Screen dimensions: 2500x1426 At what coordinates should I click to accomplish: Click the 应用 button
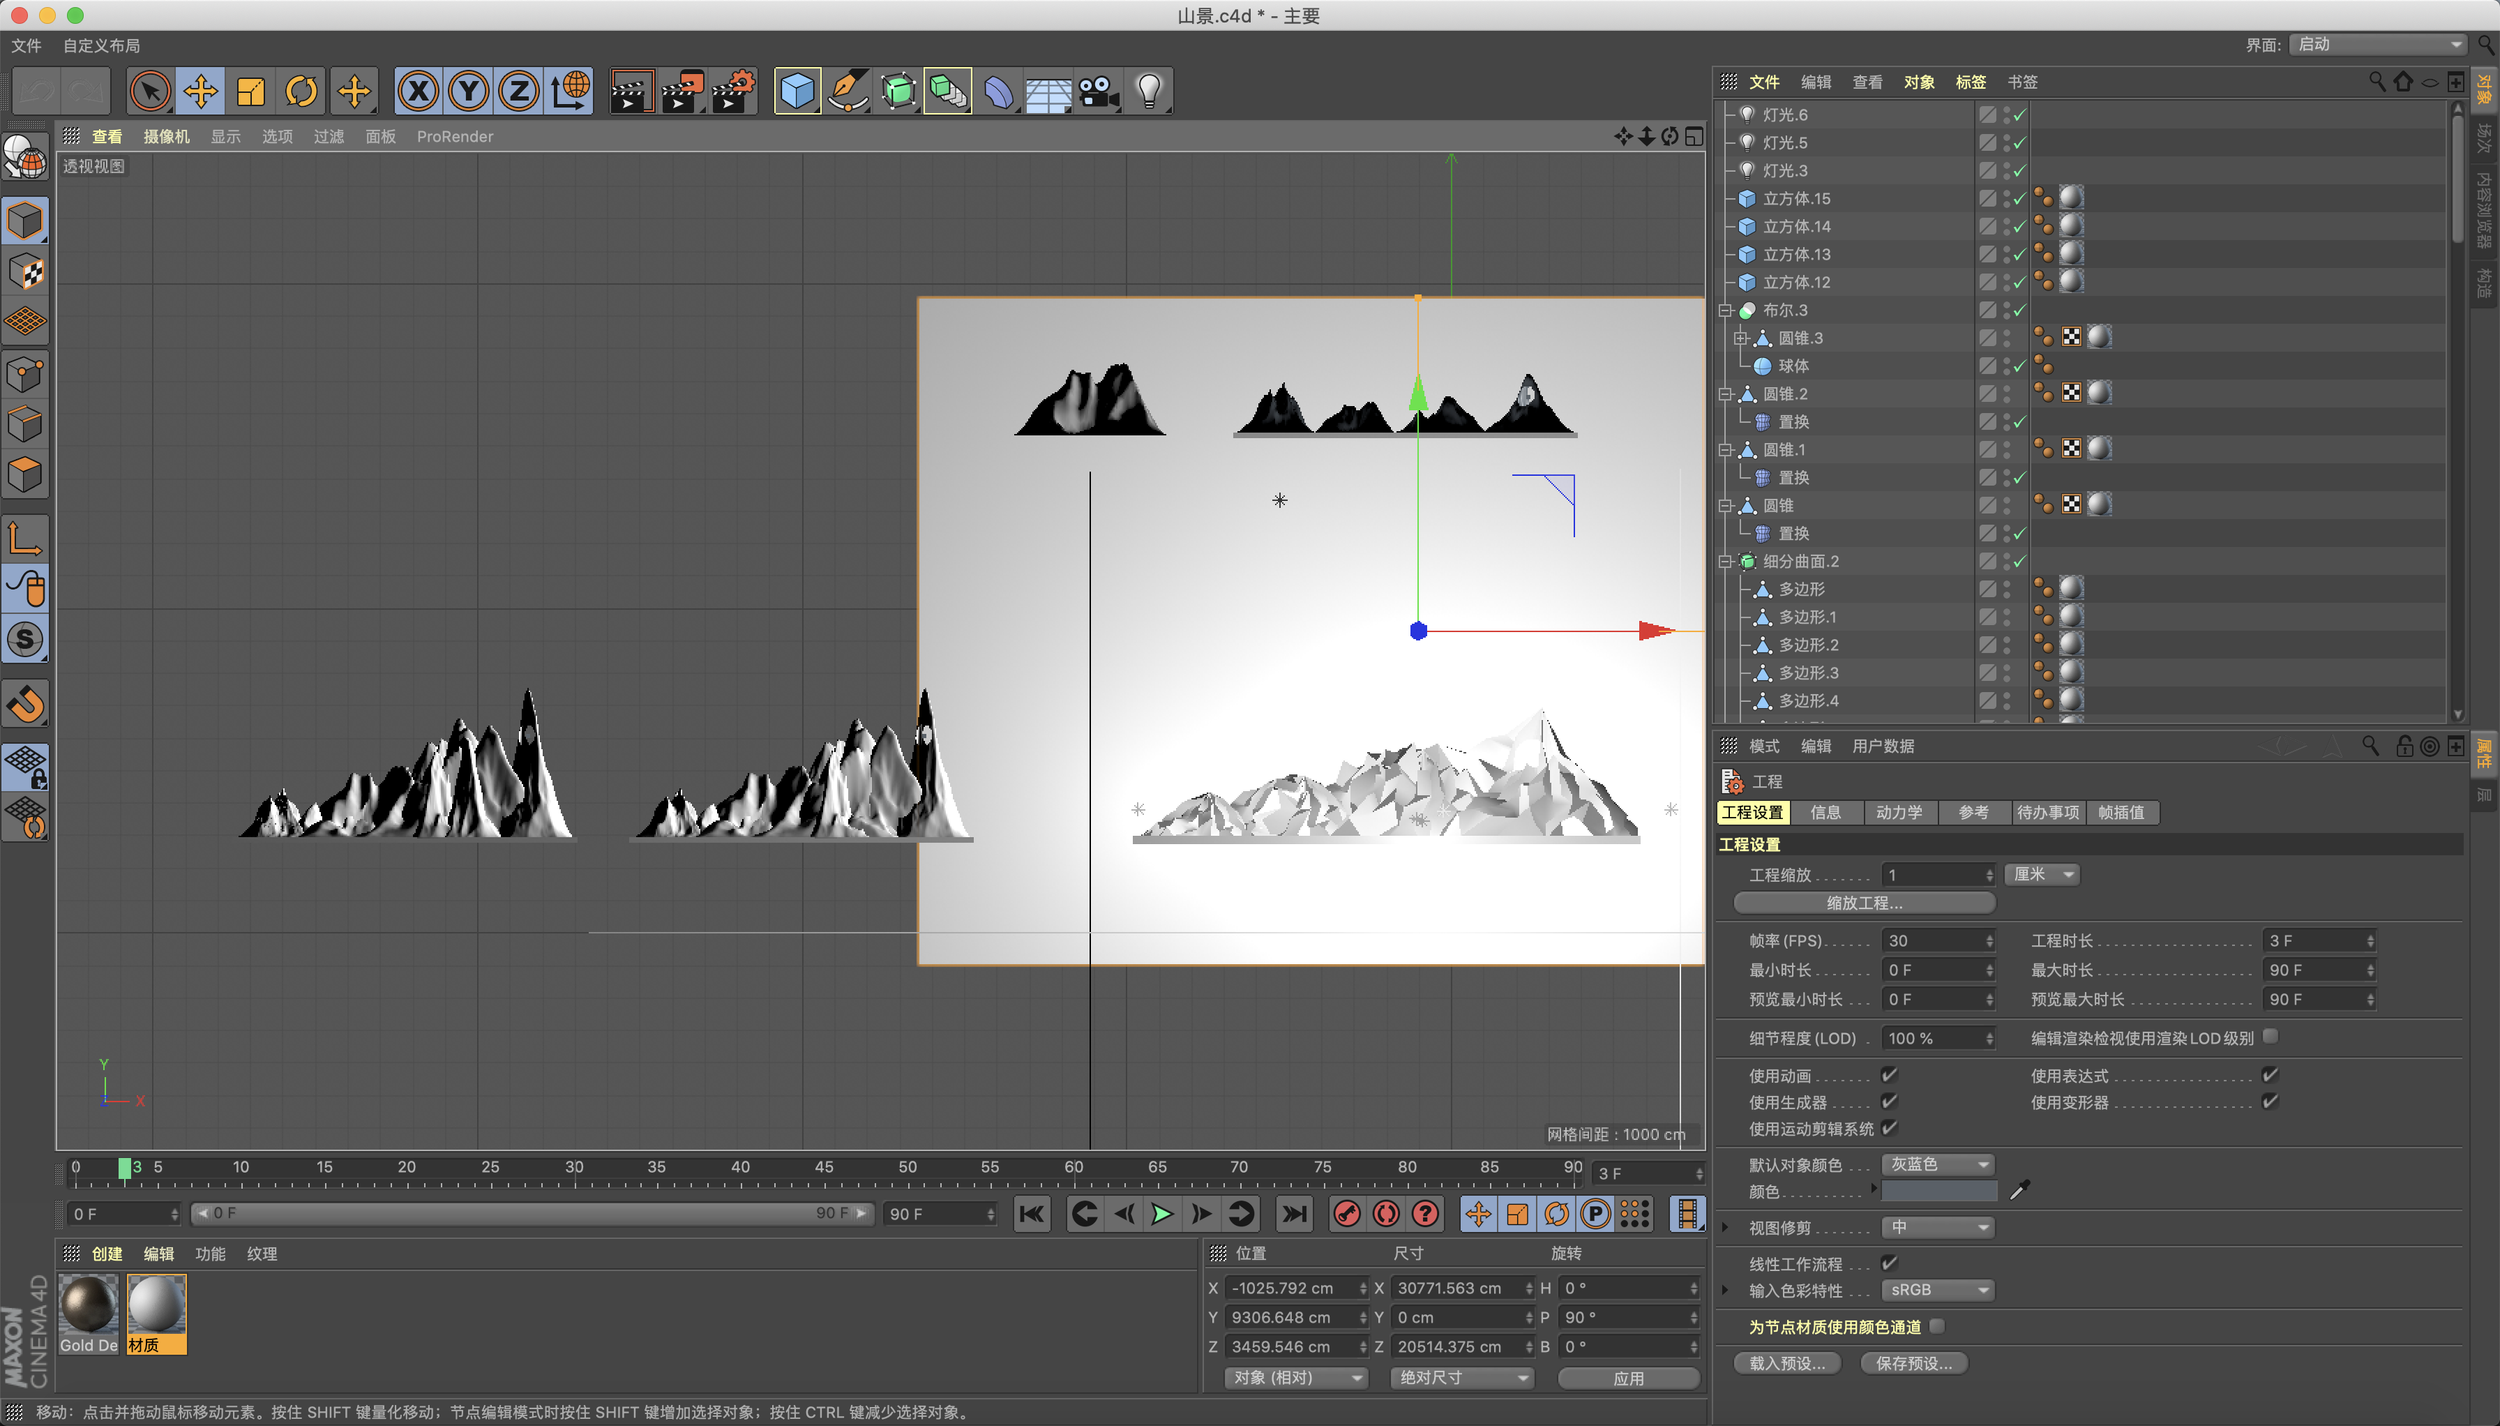click(x=1629, y=1378)
